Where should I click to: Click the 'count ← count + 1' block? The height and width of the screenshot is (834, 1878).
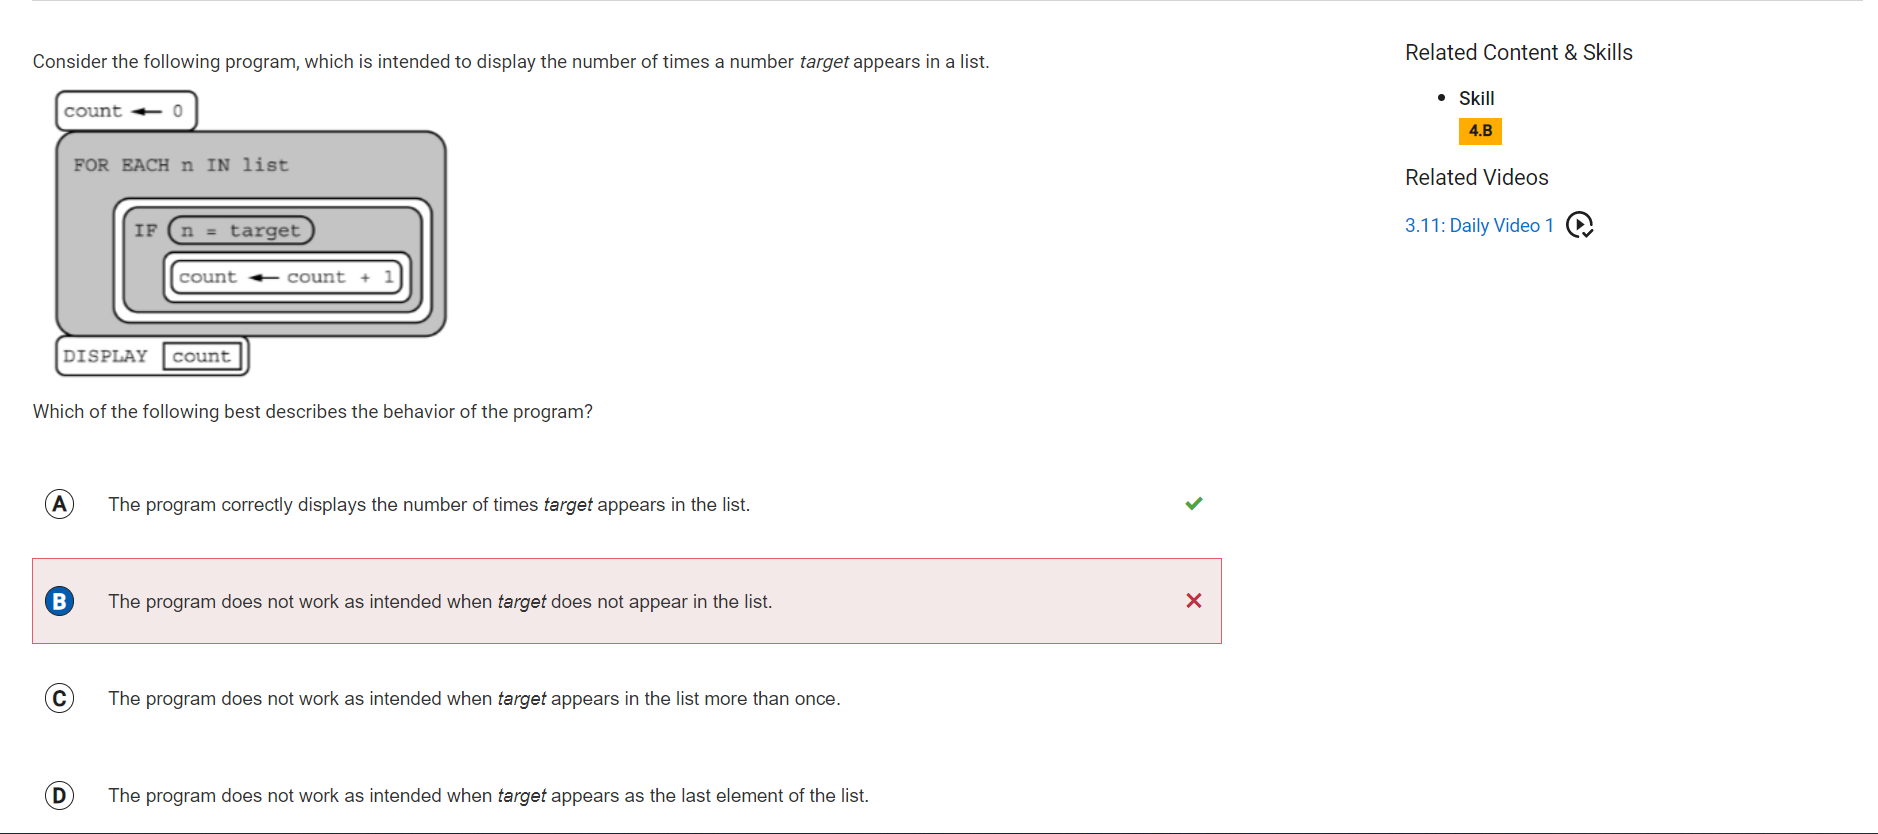(287, 277)
